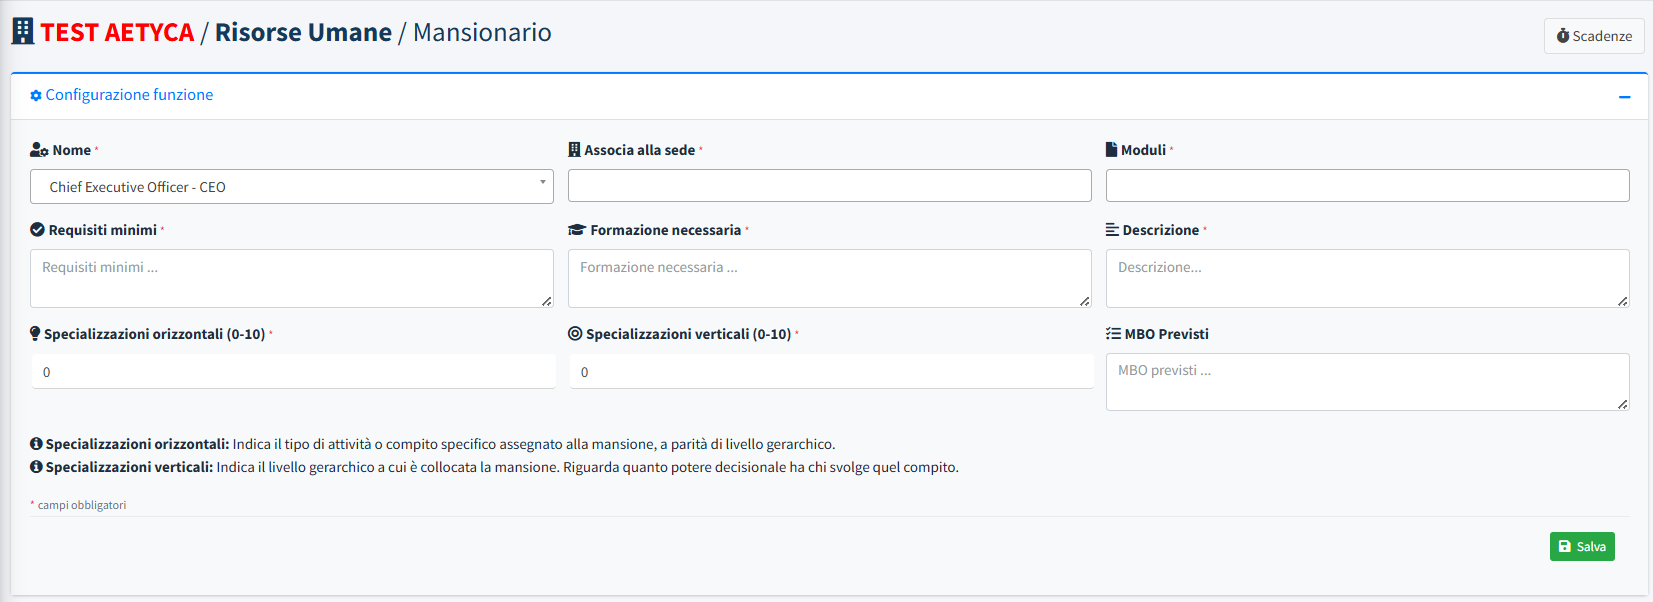The width and height of the screenshot is (1653, 602).
Task: Click the lightbulb icon beside Specializzazioni orizzontali
Action: (35, 334)
